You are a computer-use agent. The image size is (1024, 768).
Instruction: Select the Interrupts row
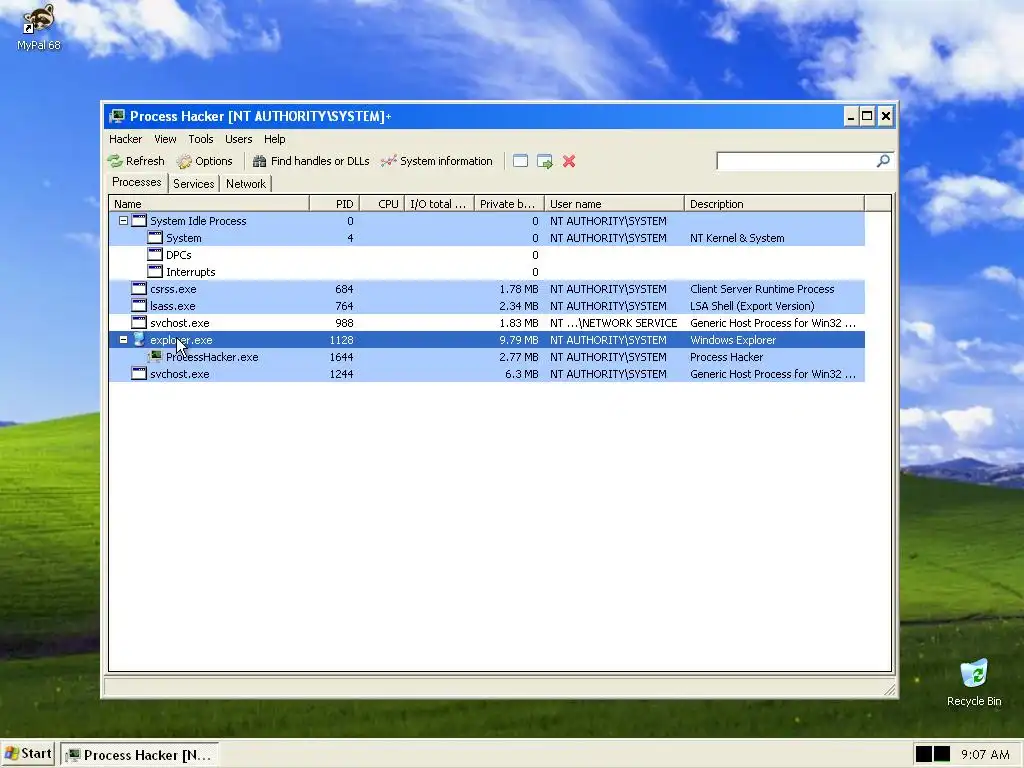[x=487, y=272]
